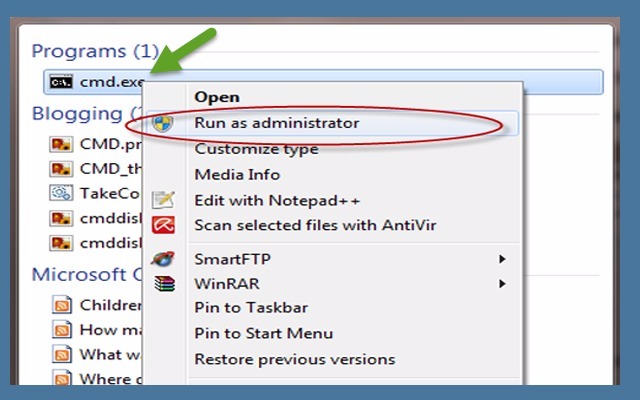Click the Children feed result icon
The image size is (640, 400).
(62, 304)
